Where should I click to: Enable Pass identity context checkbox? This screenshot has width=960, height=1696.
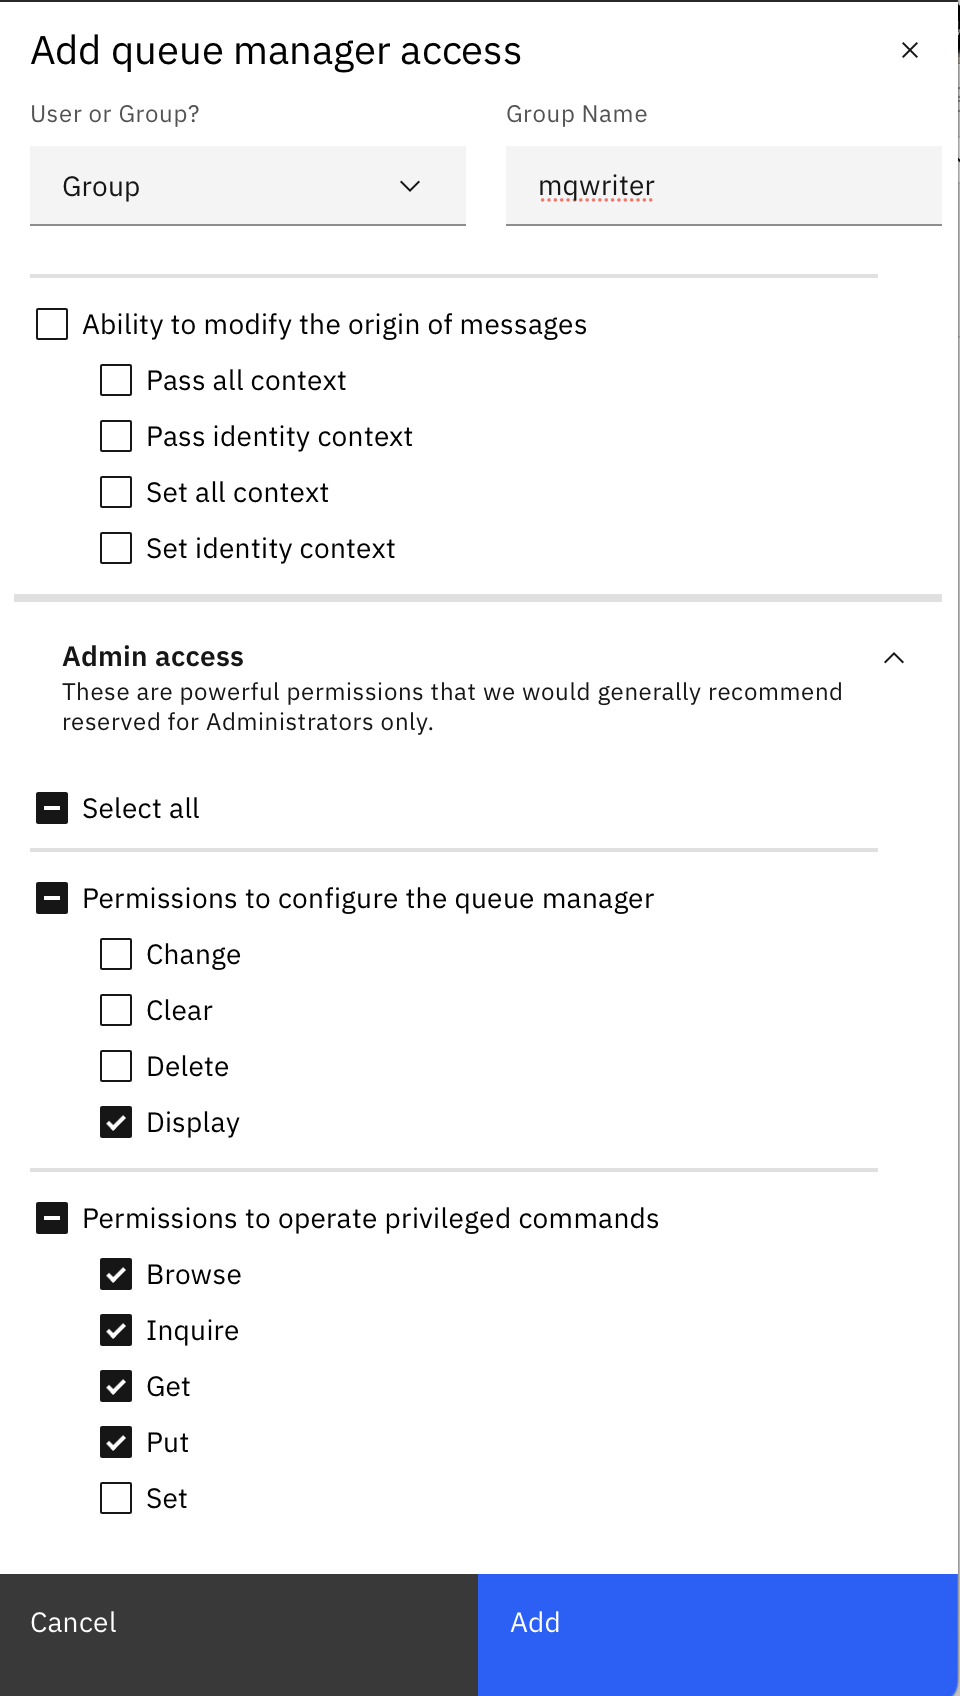pos(116,436)
